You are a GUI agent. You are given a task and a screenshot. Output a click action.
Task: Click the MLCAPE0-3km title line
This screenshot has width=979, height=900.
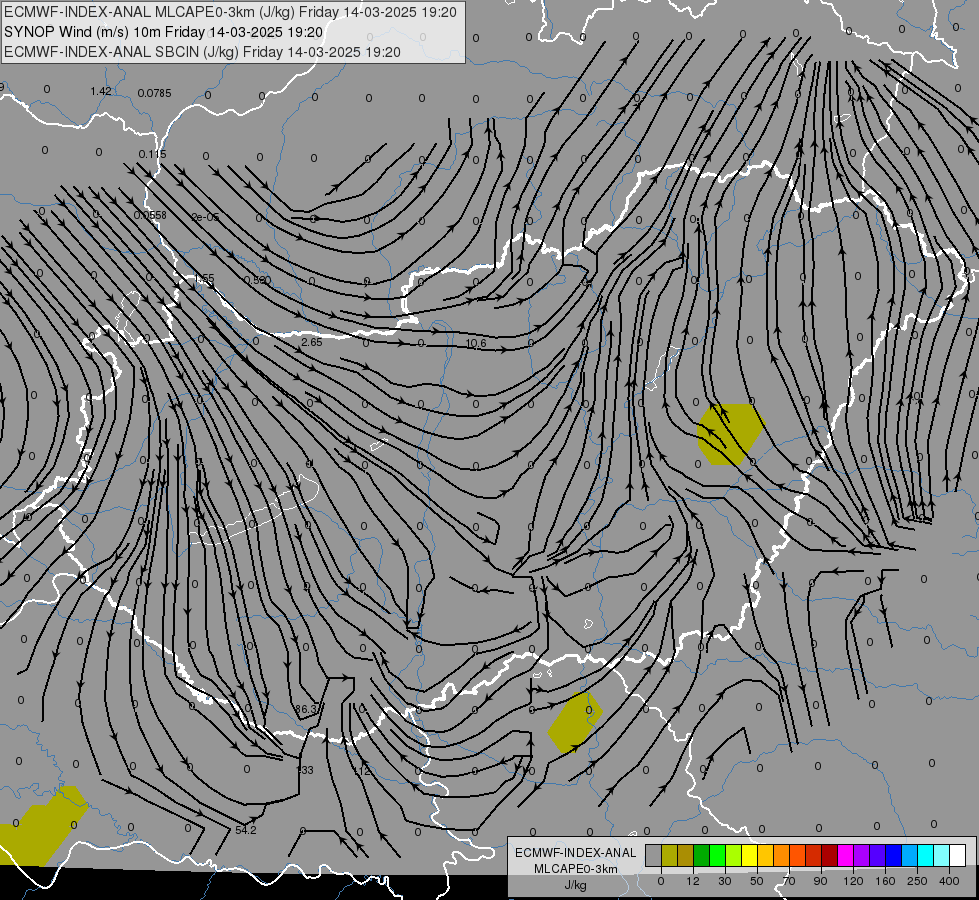[230, 12]
